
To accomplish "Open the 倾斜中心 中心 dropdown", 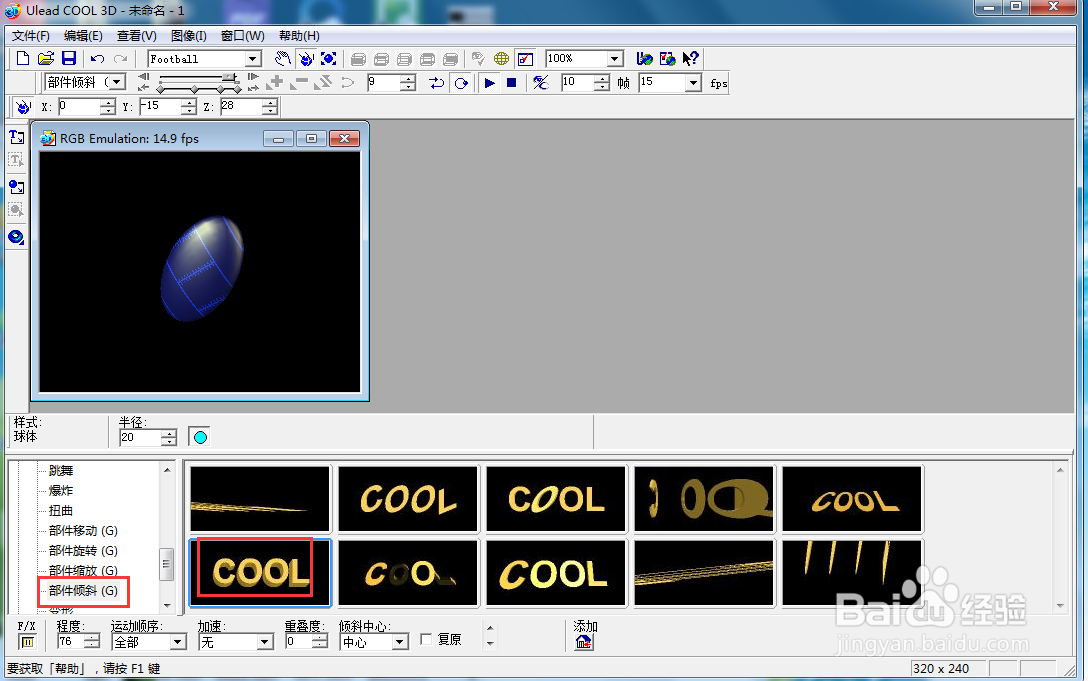I will coord(400,642).
